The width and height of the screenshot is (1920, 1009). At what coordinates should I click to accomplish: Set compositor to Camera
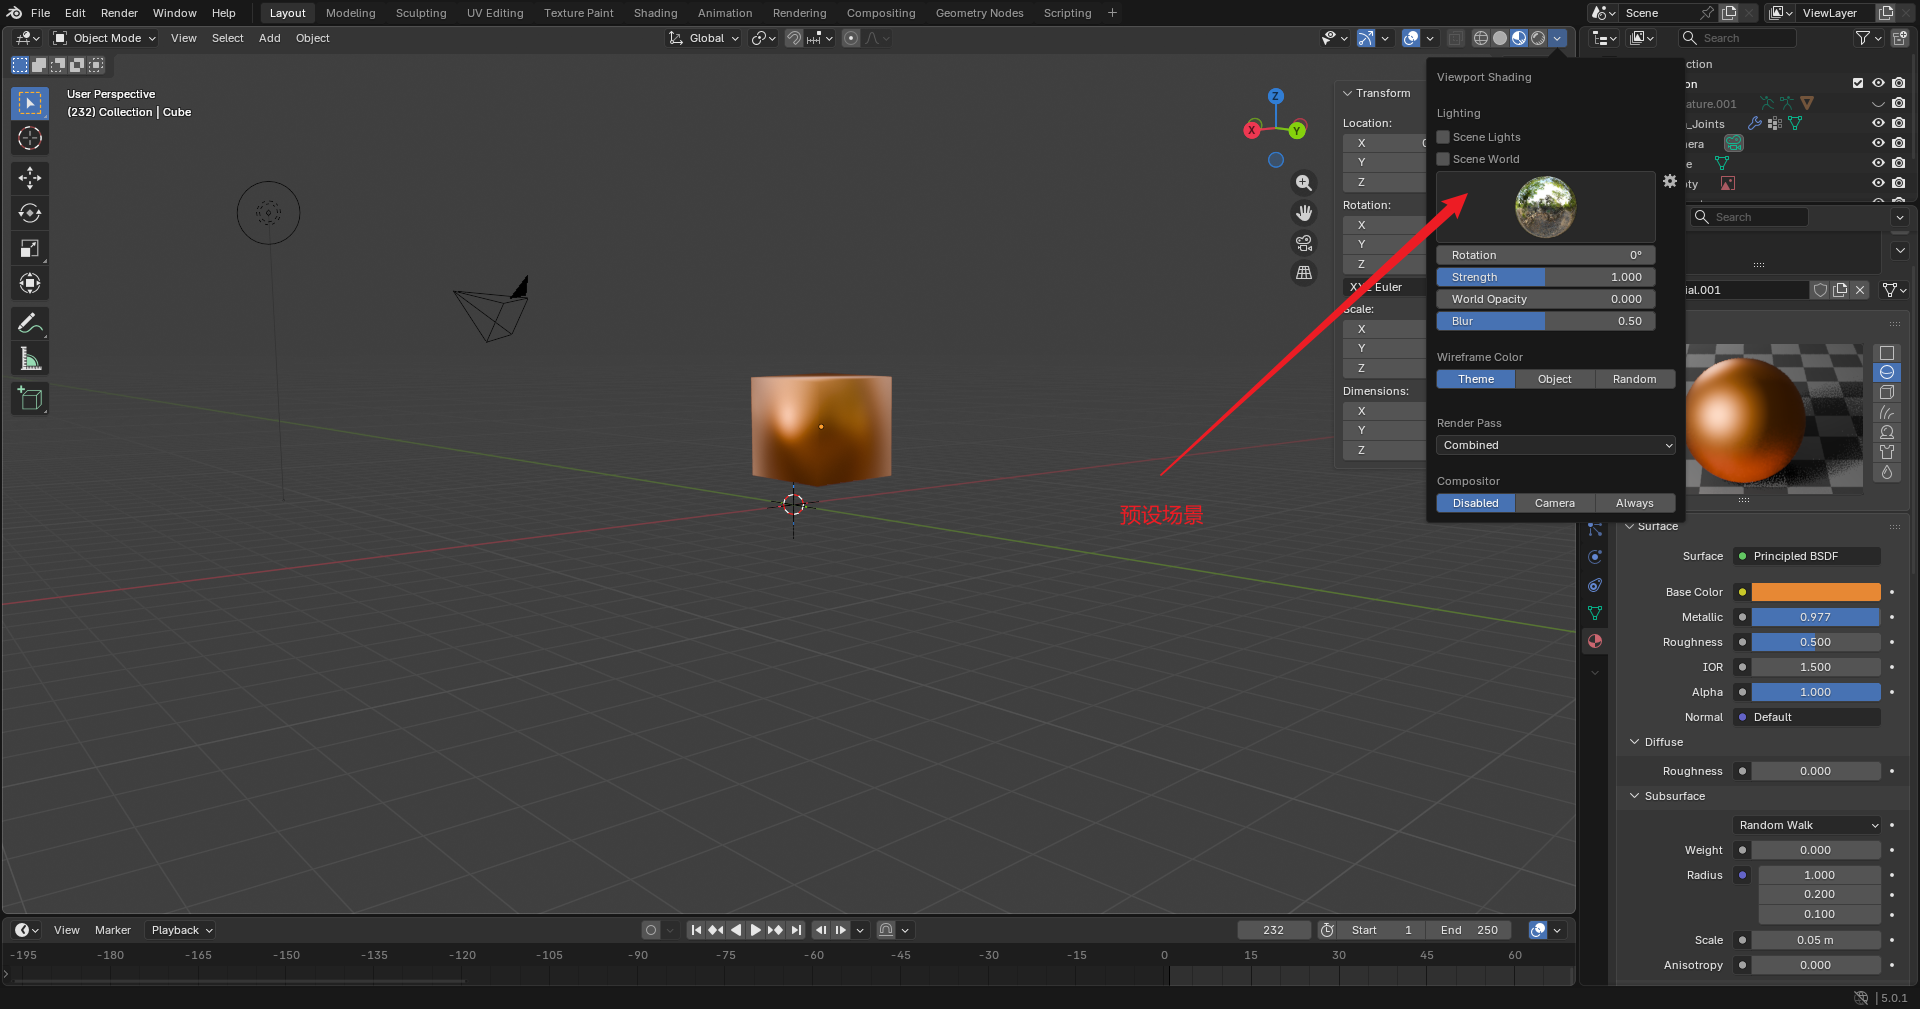[x=1555, y=503]
